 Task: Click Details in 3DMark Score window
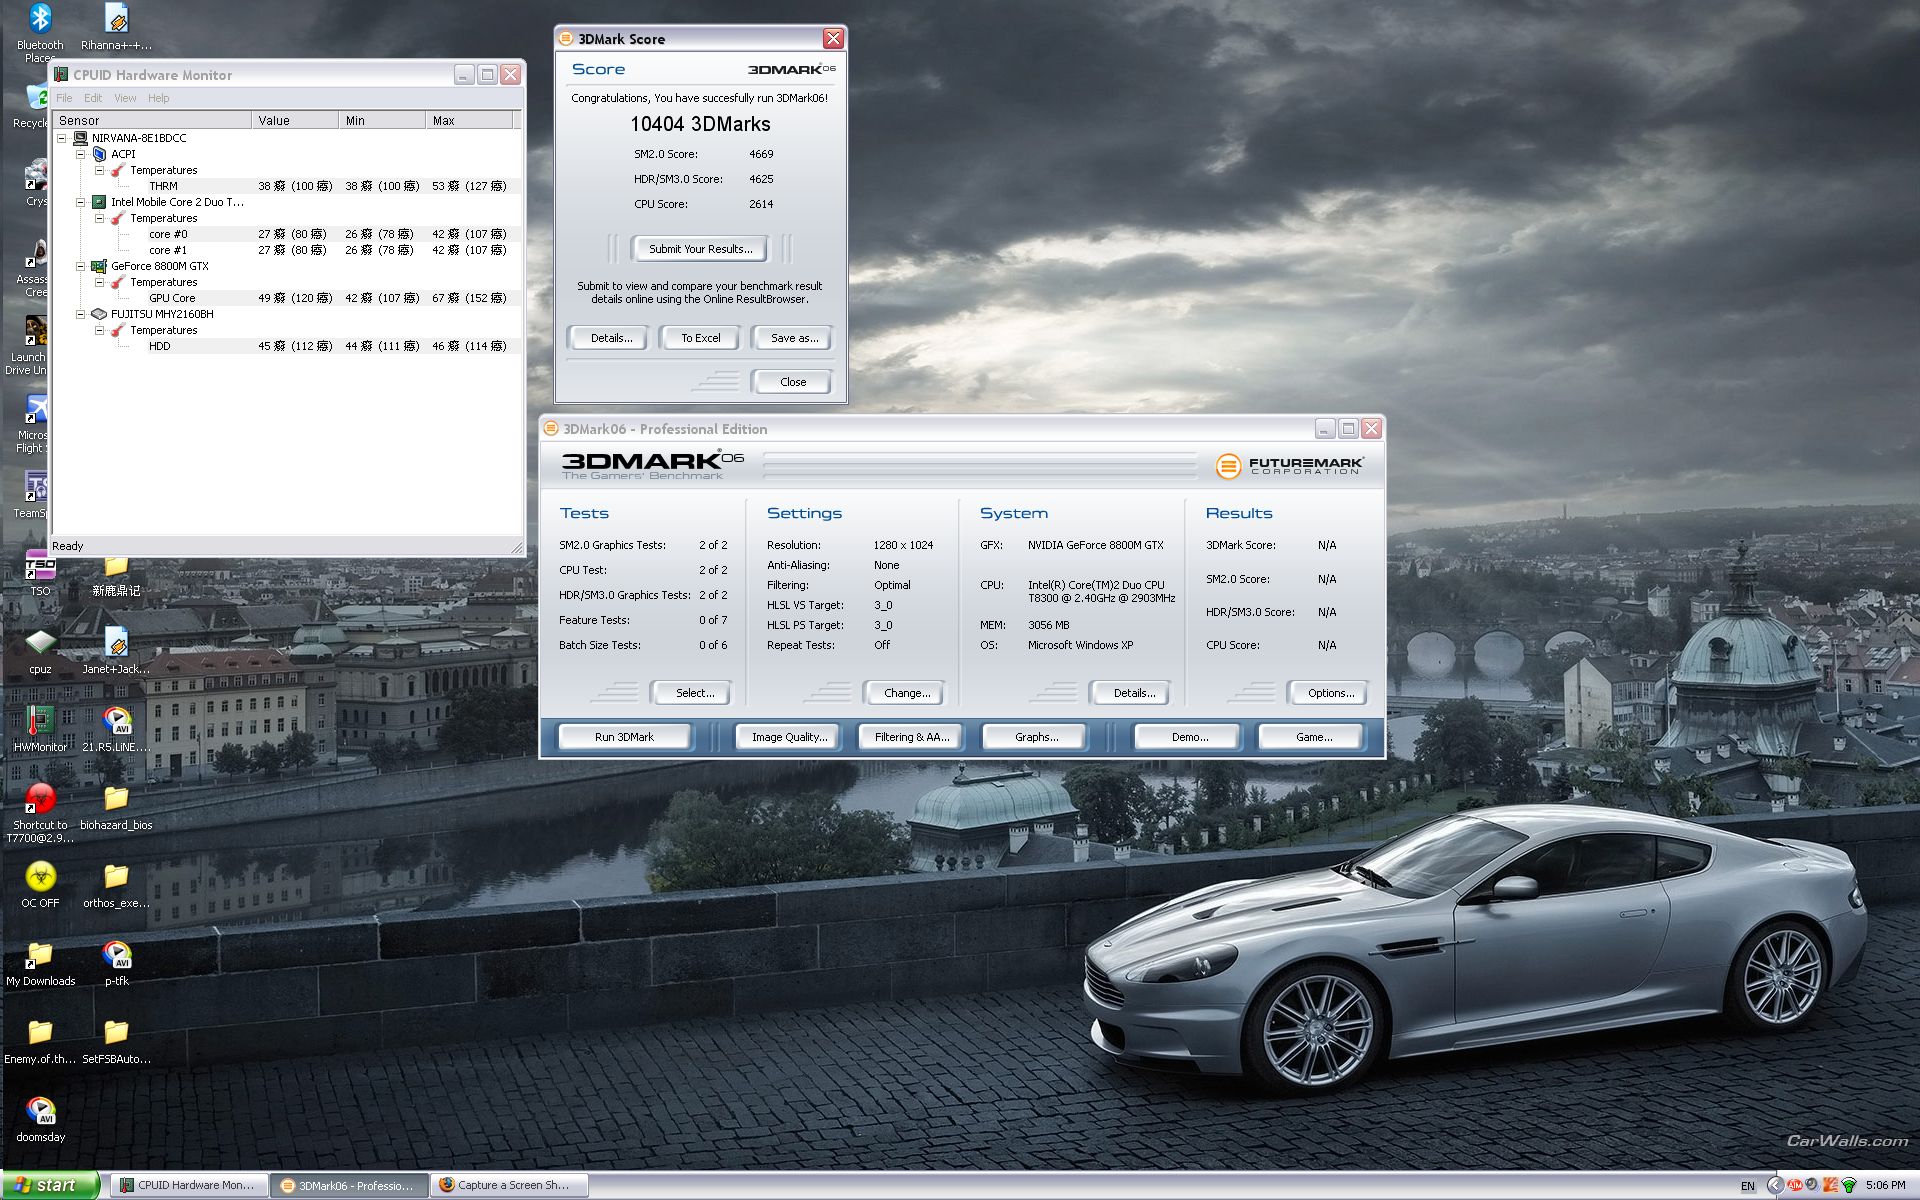(611, 338)
